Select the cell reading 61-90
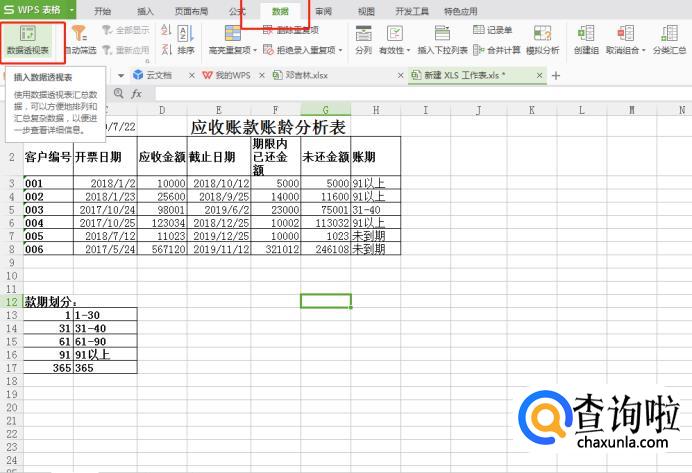The height and width of the screenshot is (473, 692). click(x=105, y=342)
